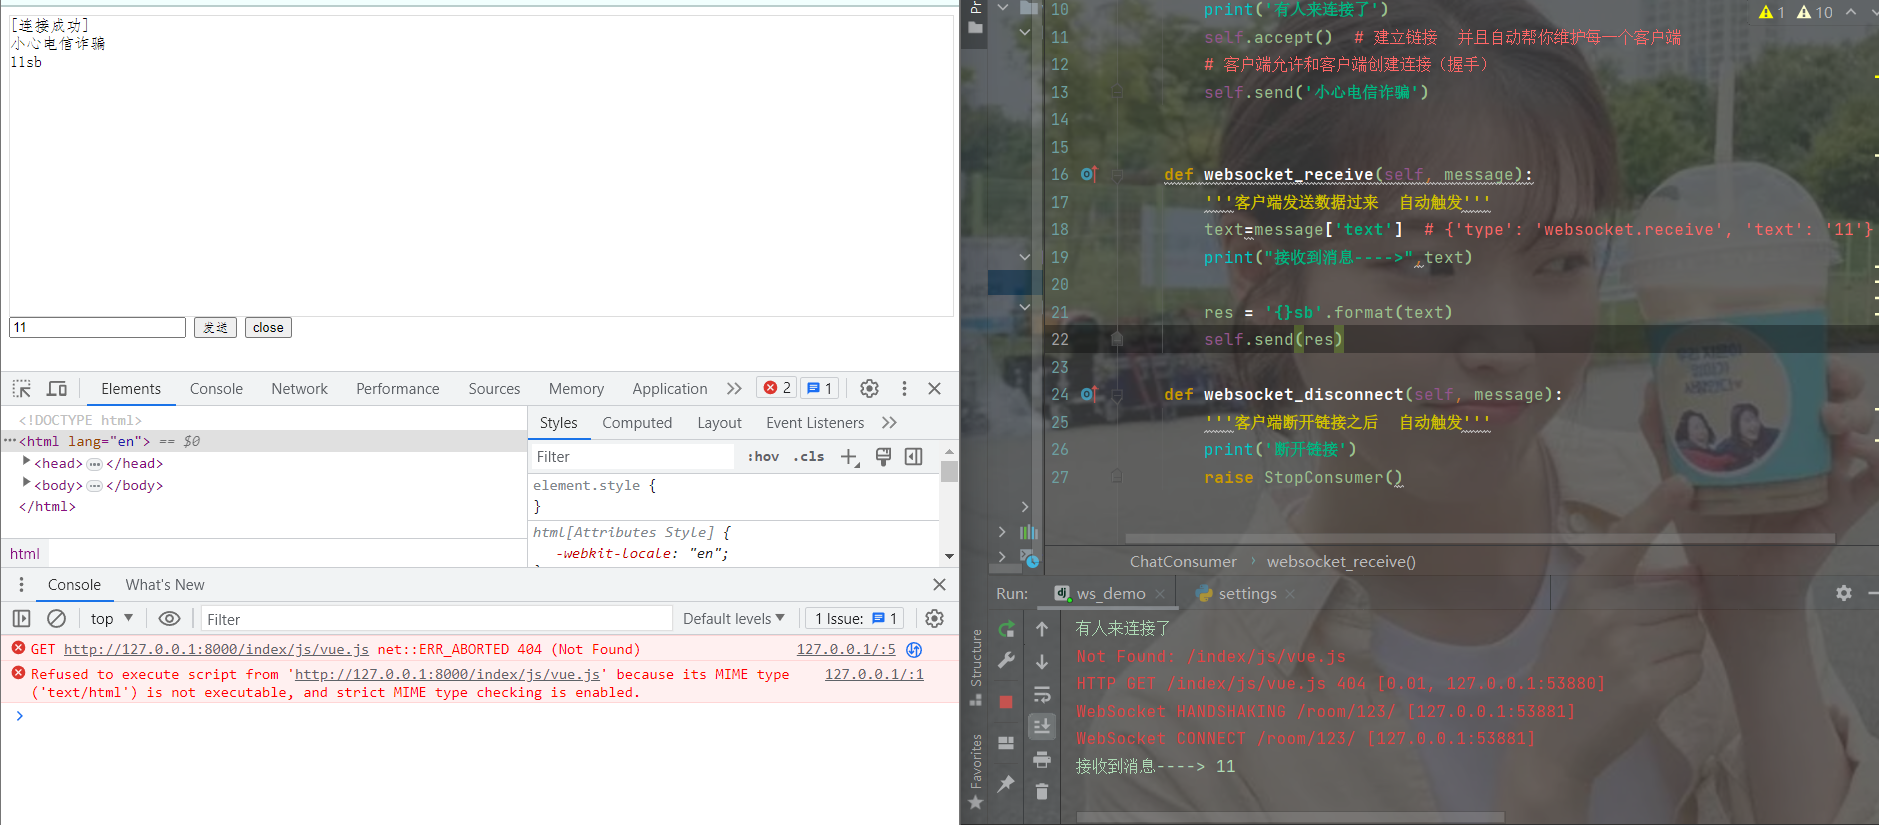Click the html breadcrumb item
This screenshot has width=1879, height=825.
click(x=25, y=554)
